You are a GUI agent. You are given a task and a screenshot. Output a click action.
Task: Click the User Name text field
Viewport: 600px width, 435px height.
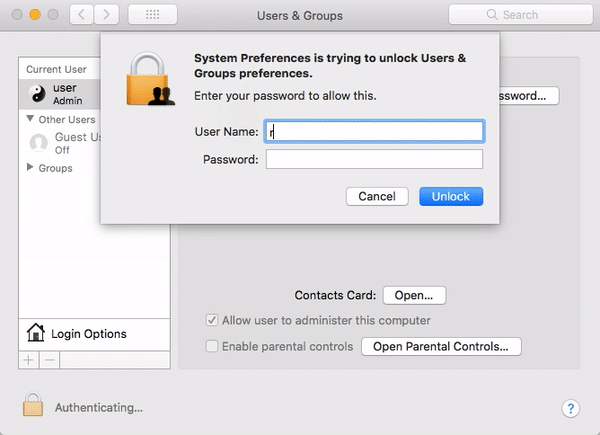pos(374,132)
